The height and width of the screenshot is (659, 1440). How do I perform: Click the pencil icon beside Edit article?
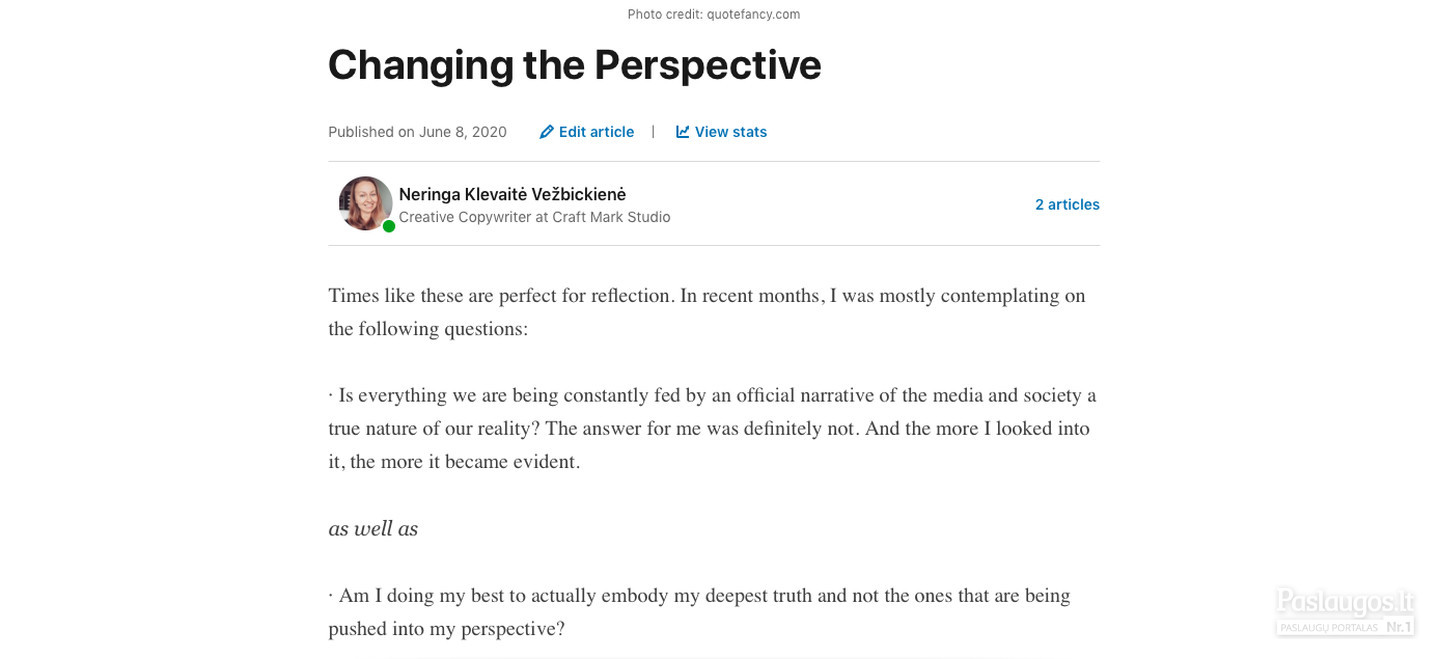click(x=546, y=132)
